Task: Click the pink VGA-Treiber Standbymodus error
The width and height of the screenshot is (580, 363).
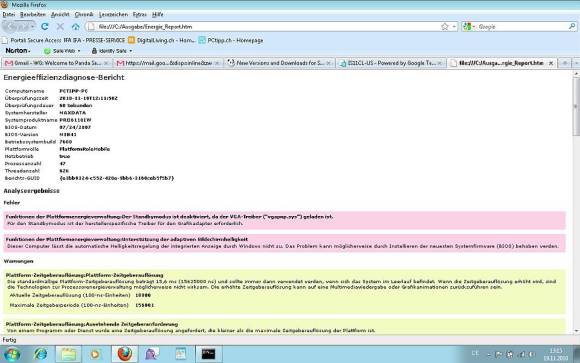Action: pos(284,220)
